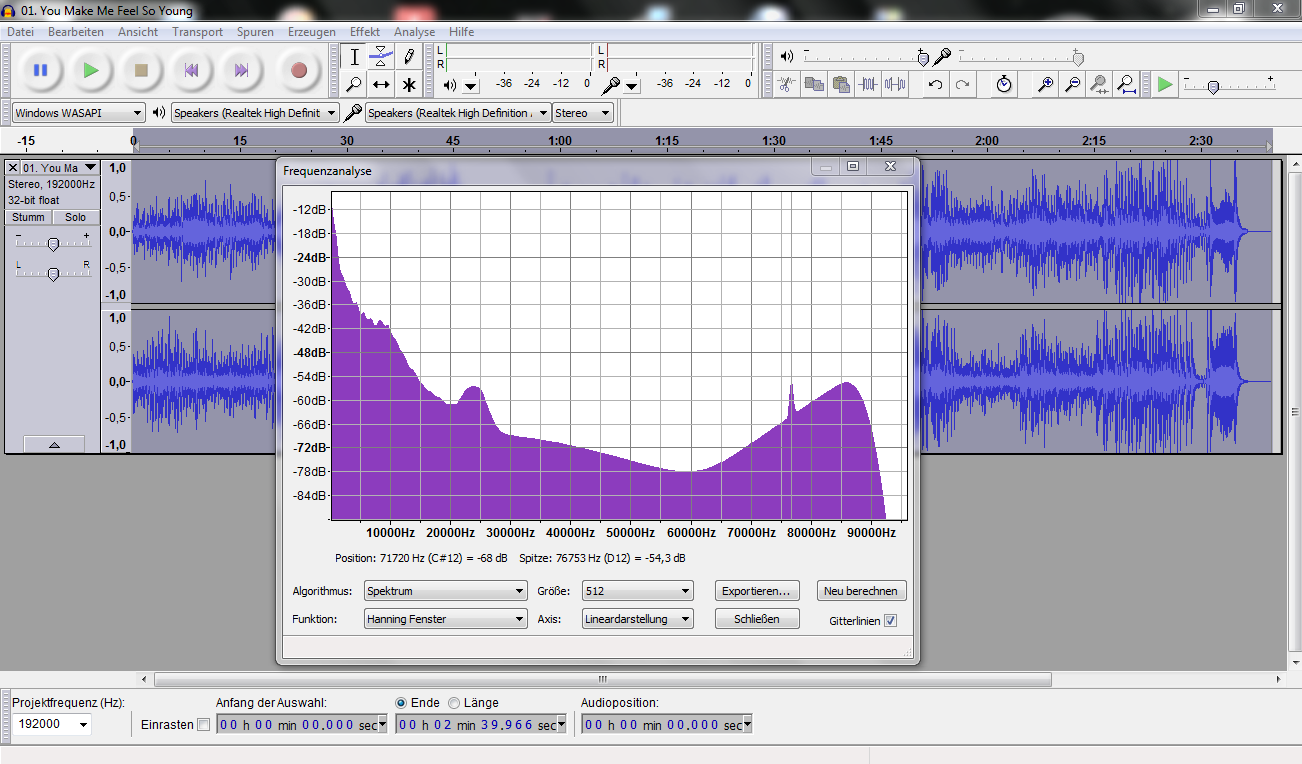Viewport: 1302px width, 764px height.
Task: Select the Envelope tool
Action: (x=381, y=56)
